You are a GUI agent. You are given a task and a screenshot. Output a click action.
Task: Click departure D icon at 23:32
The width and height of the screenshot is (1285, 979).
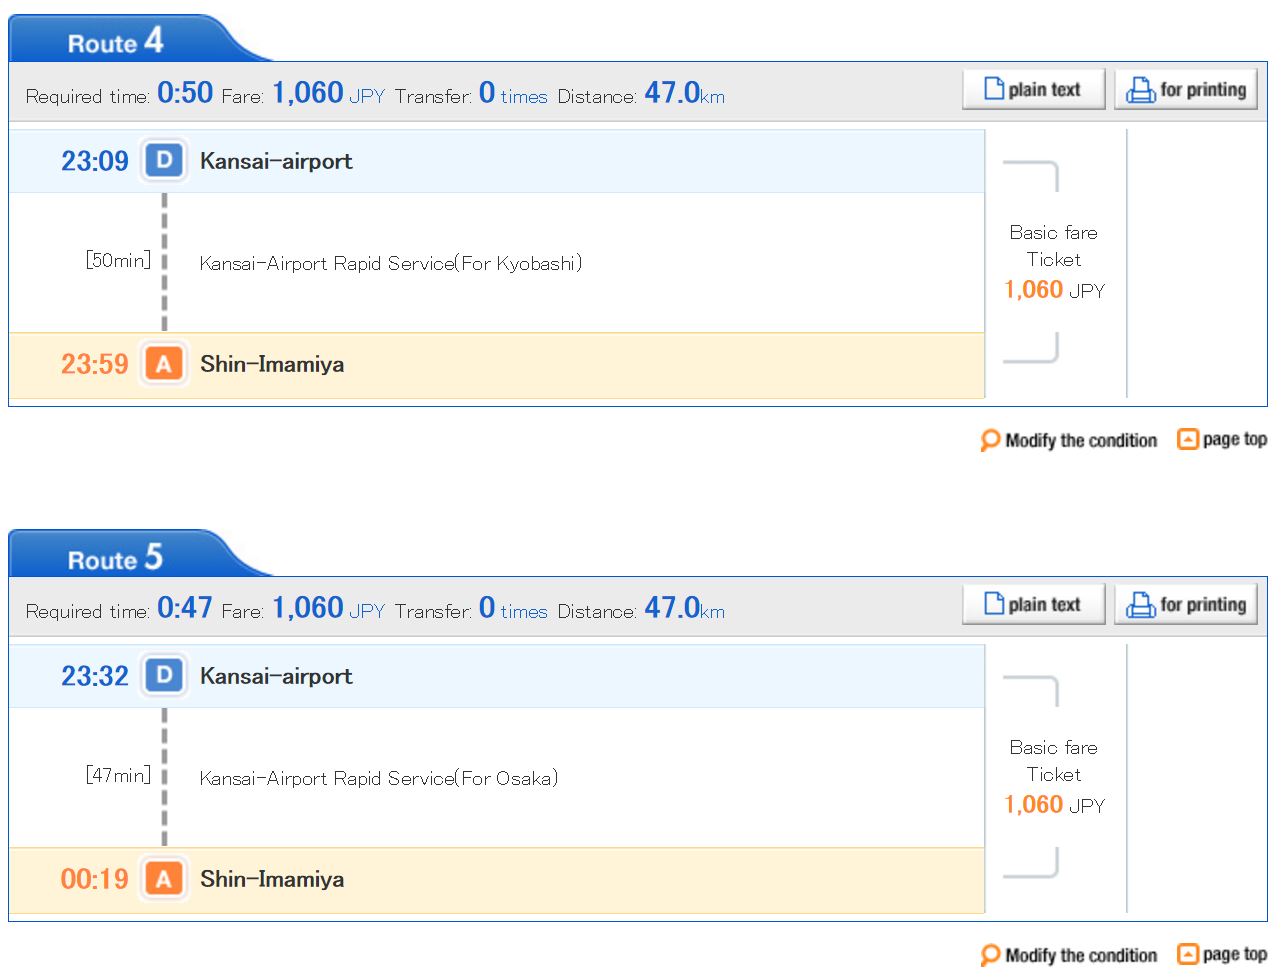(164, 675)
